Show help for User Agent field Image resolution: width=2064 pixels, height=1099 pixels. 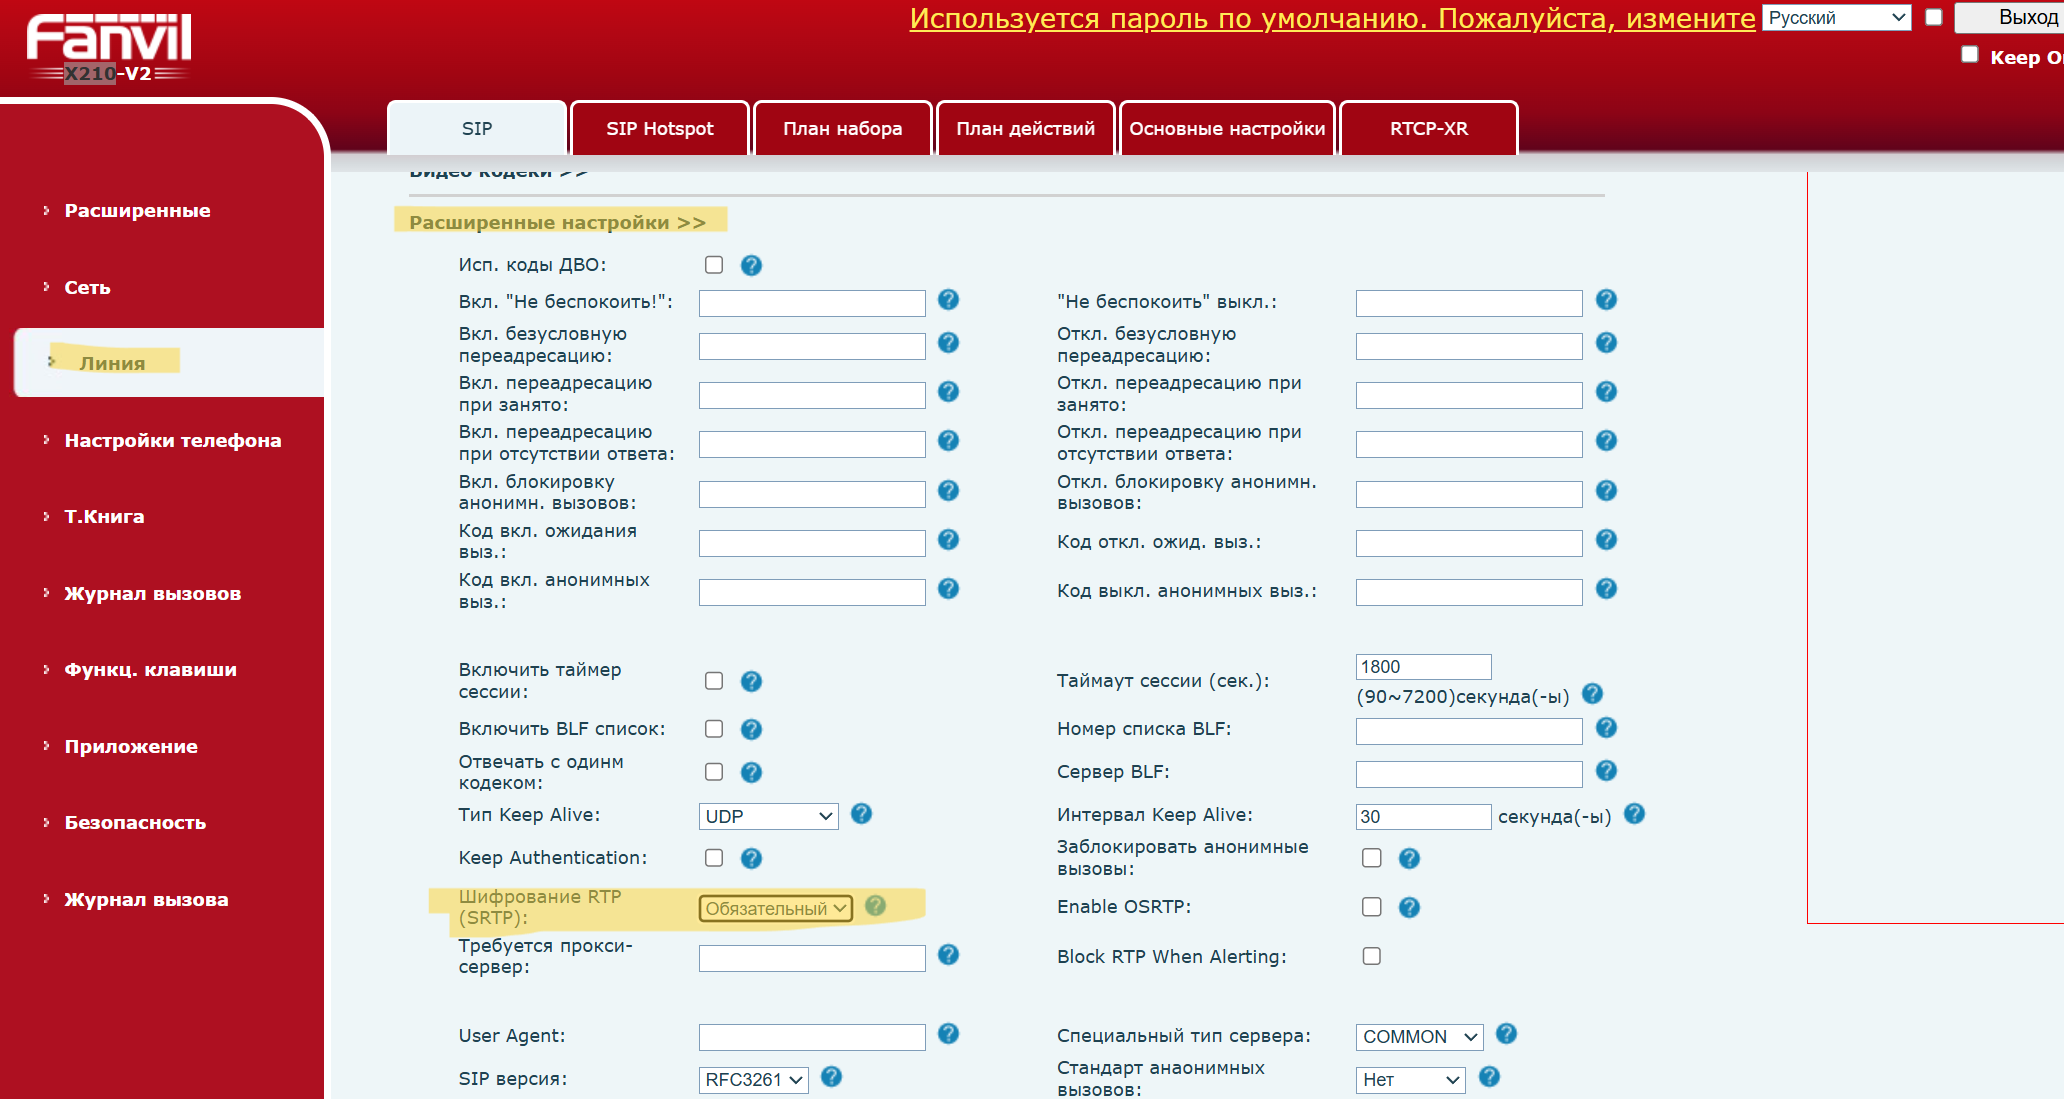[x=948, y=1034]
